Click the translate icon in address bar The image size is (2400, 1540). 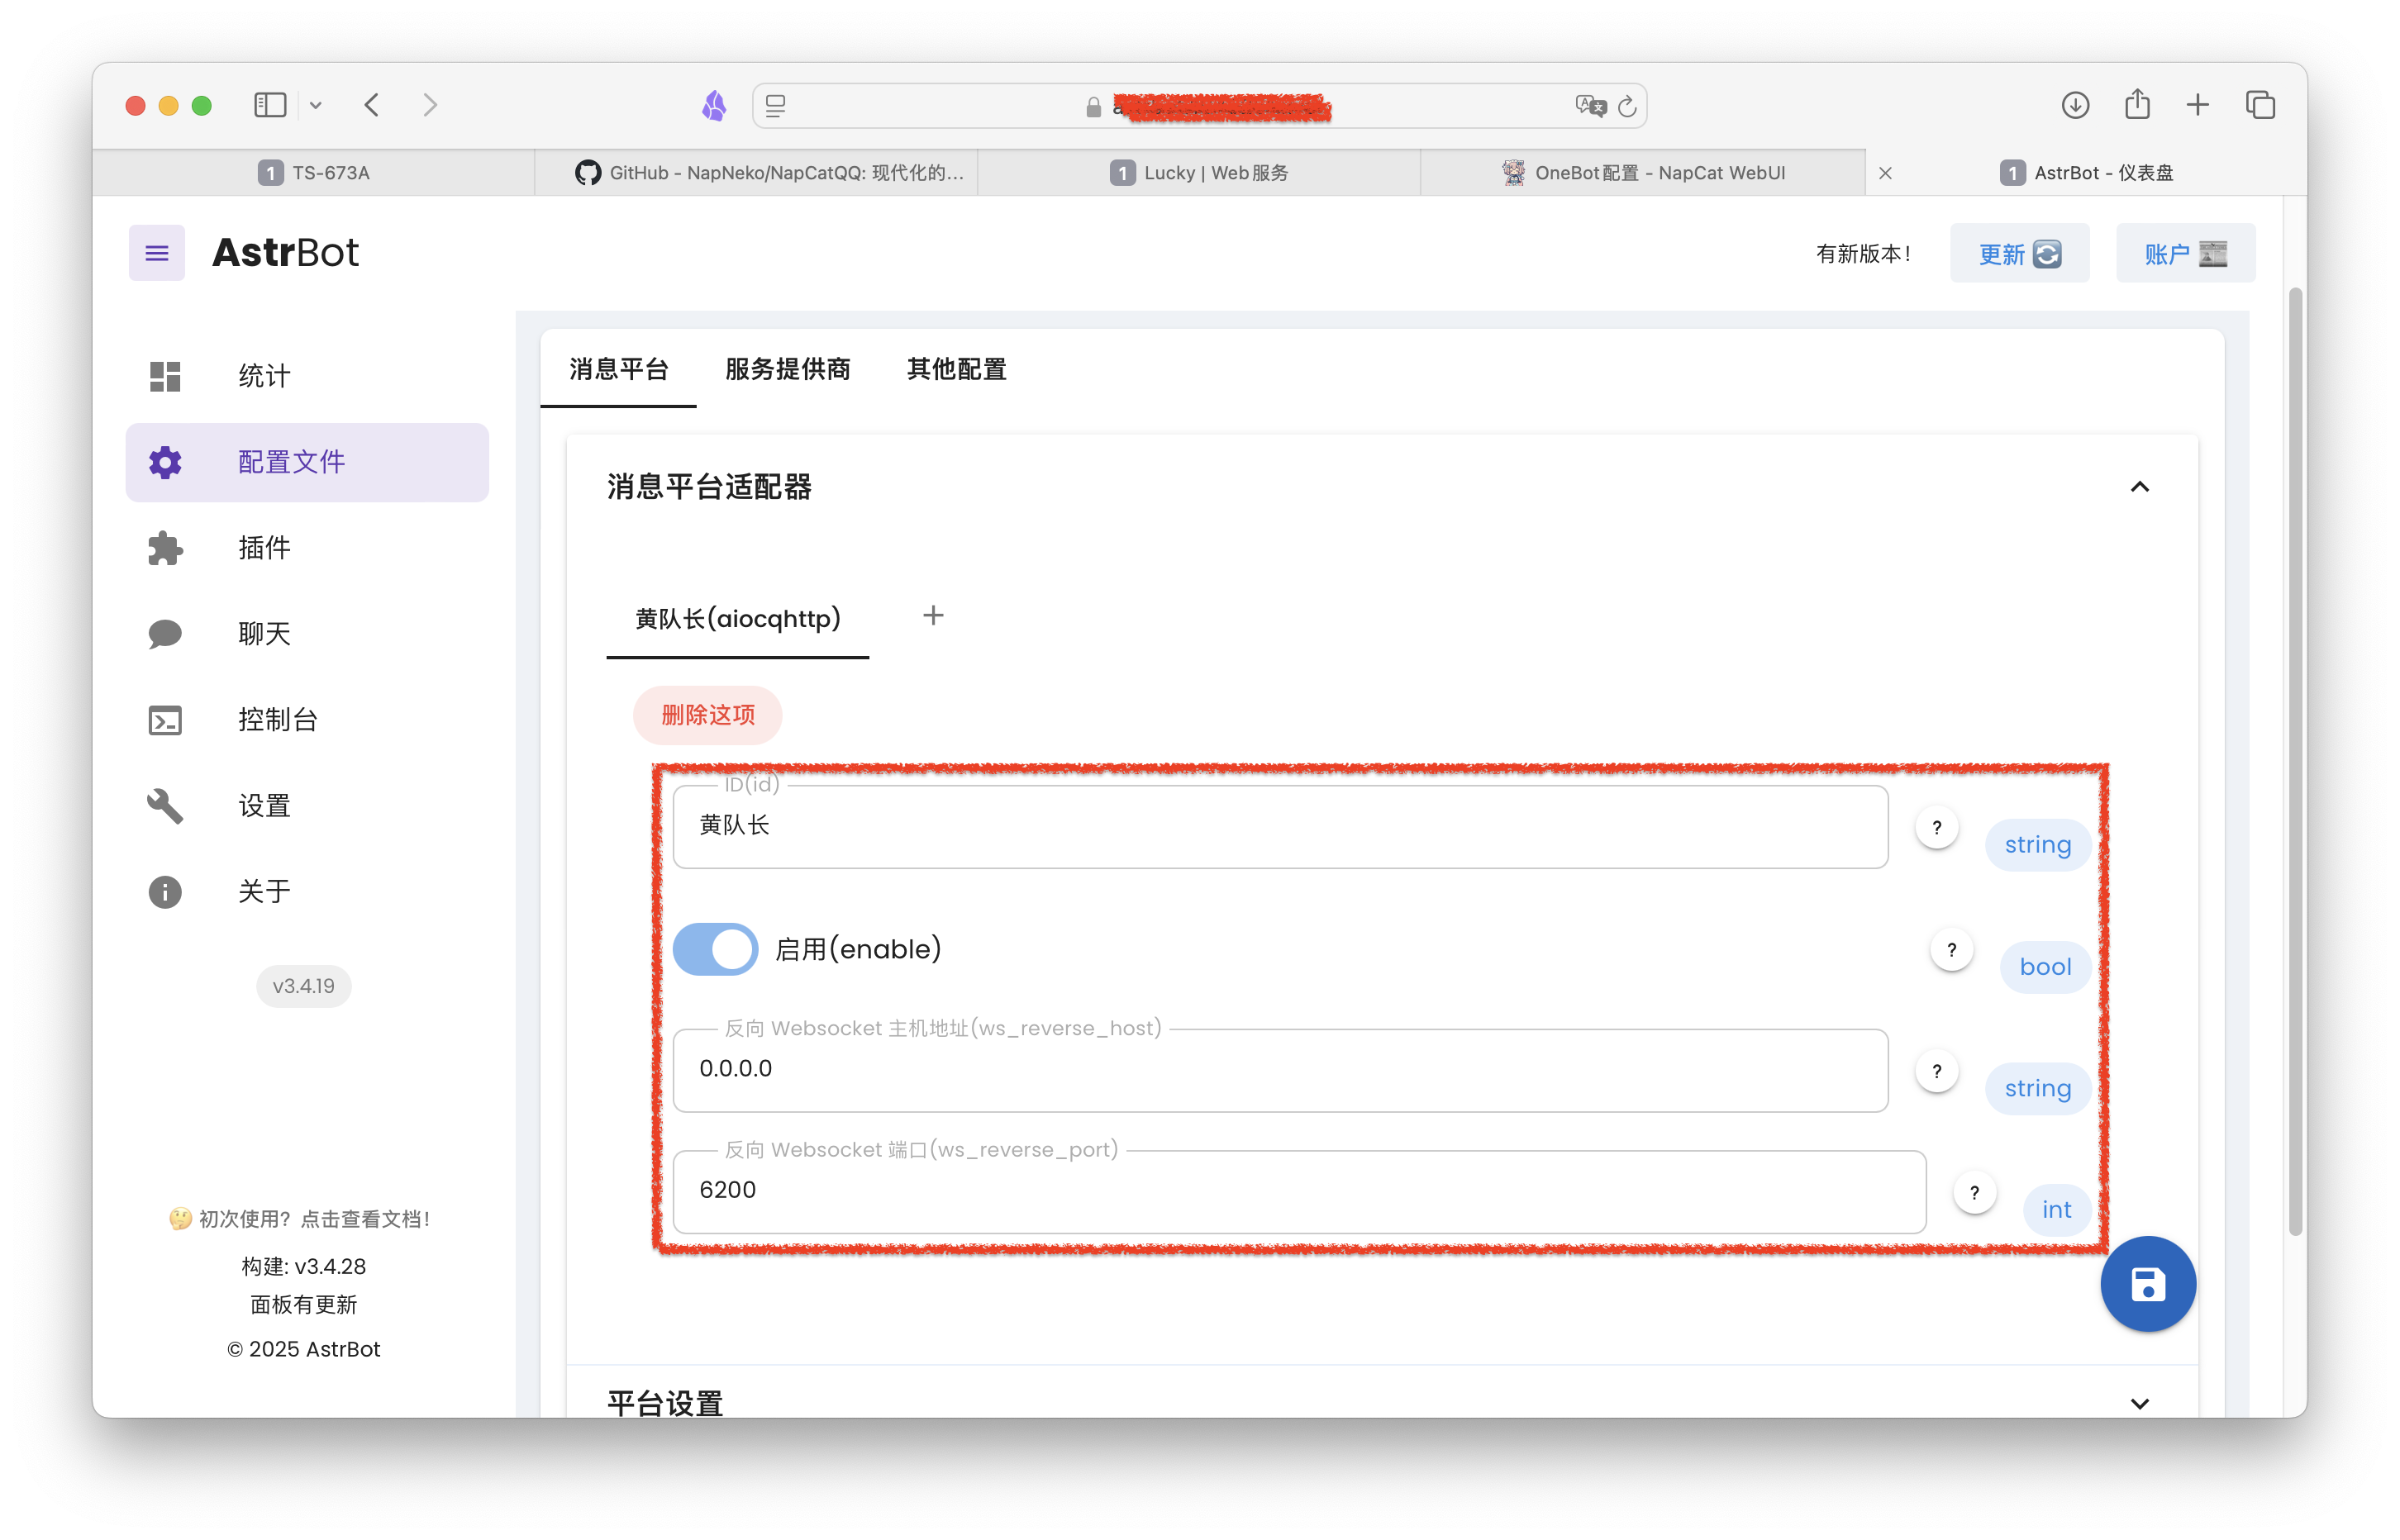(1589, 106)
